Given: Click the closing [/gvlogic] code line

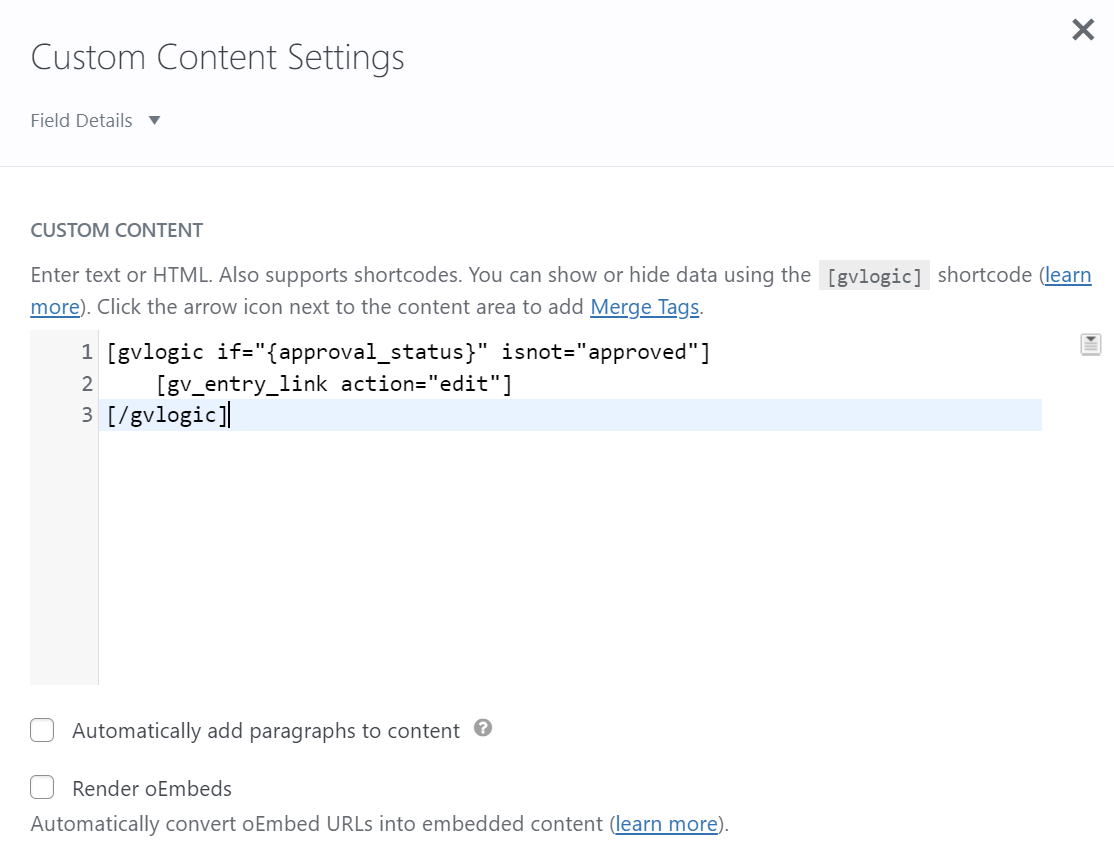Looking at the screenshot, I should point(168,415).
